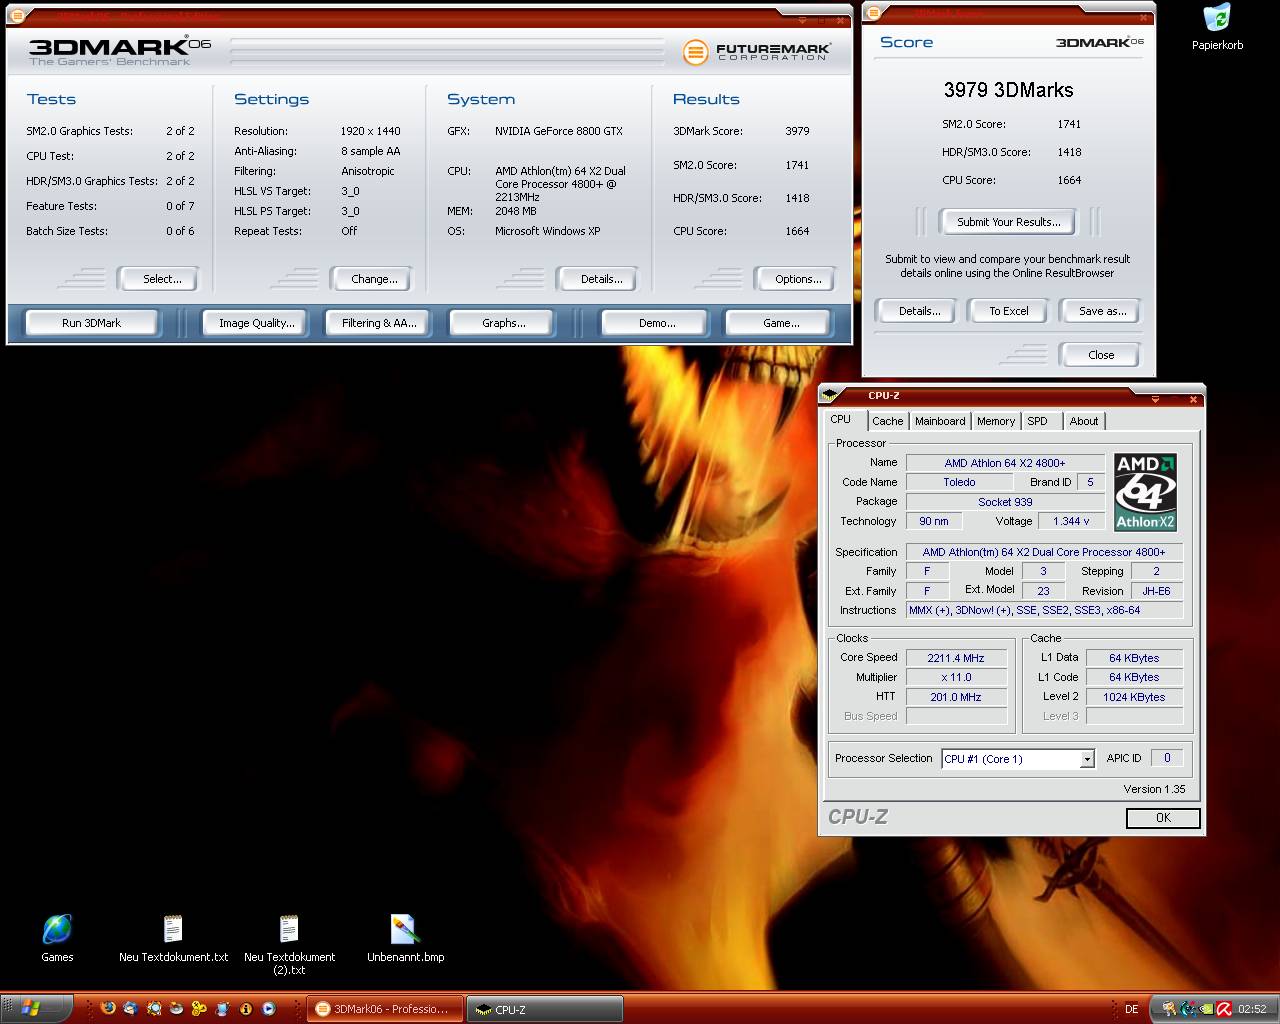Click the GFX value NVIDIA GeForce 8800 GTX
Viewport: 1280px width, 1024px height.
[559, 131]
